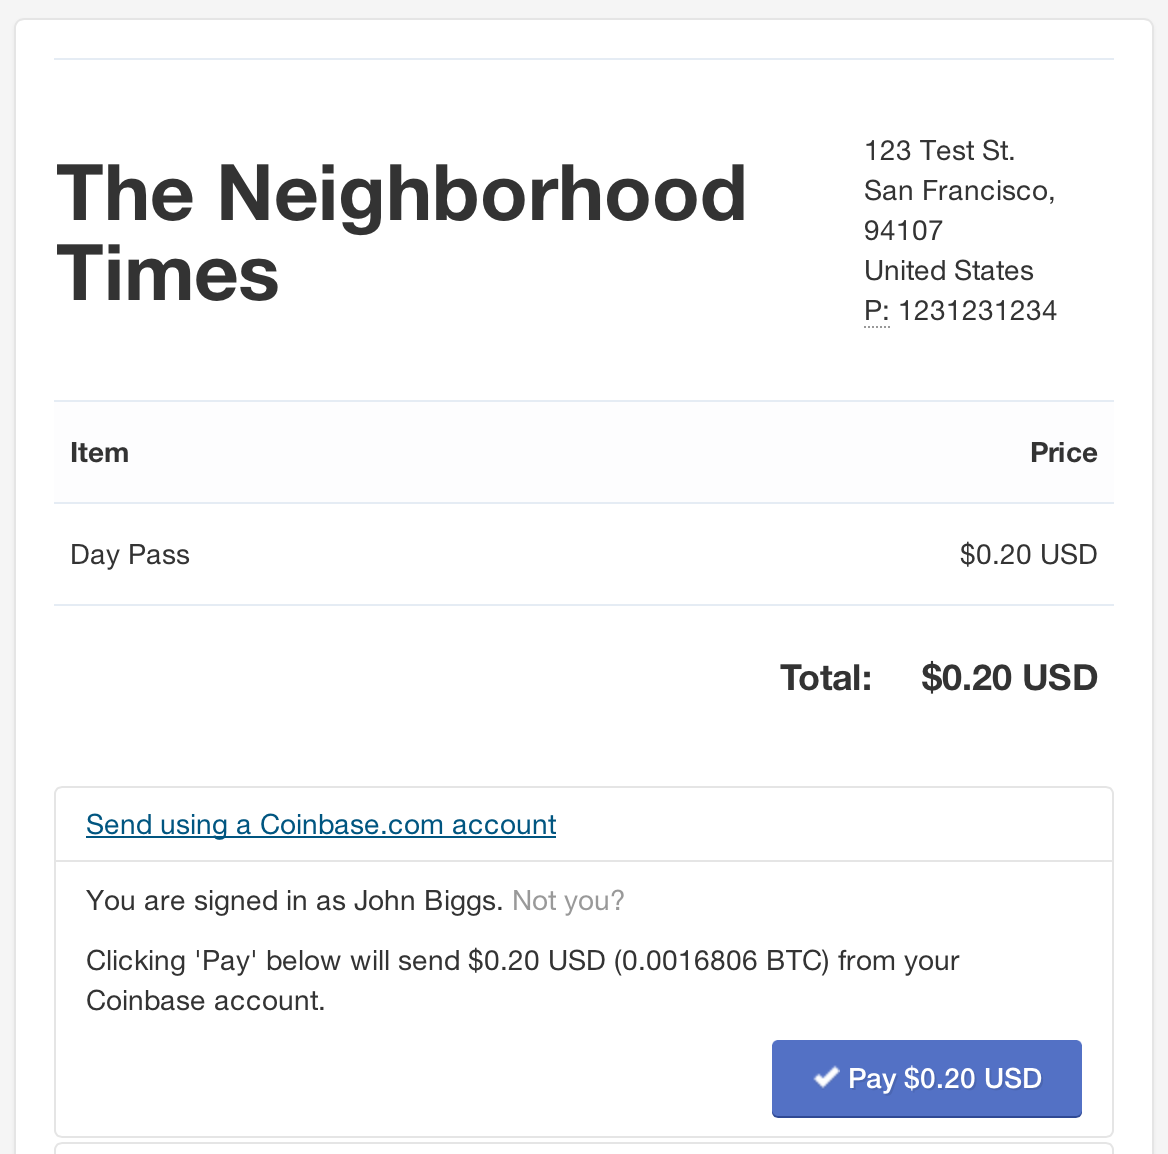This screenshot has height=1154, width=1168.
Task: Open the Send using a Coinbase.com account link
Action: coord(321,825)
